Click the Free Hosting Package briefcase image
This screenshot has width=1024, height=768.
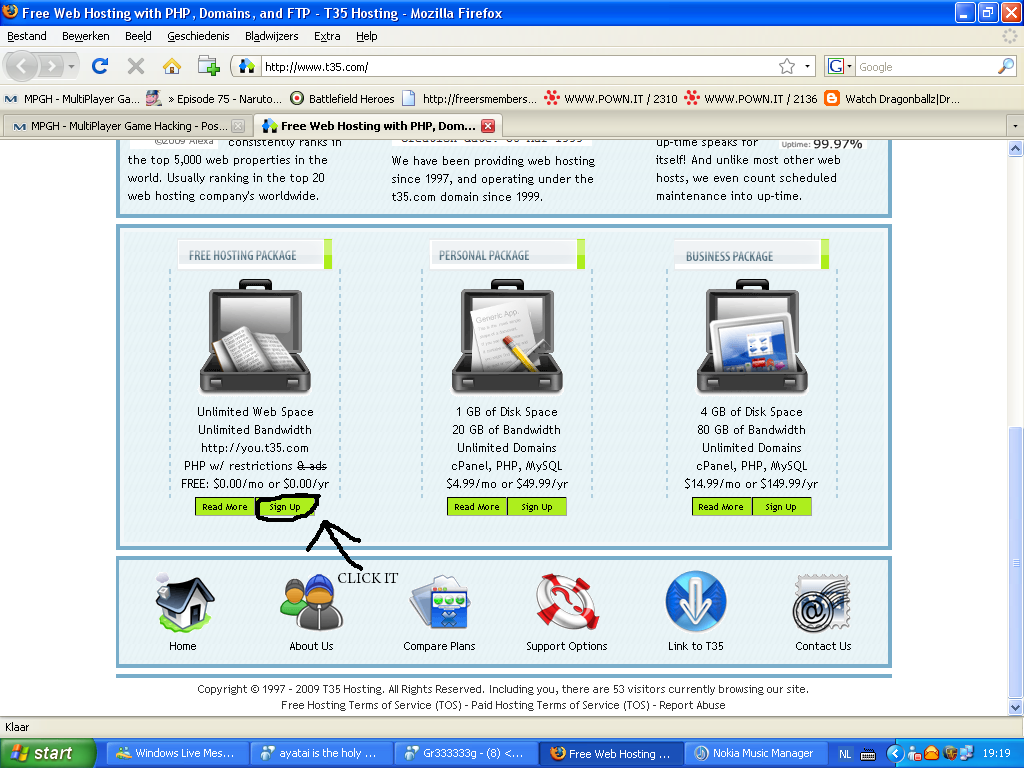[x=255, y=337]
